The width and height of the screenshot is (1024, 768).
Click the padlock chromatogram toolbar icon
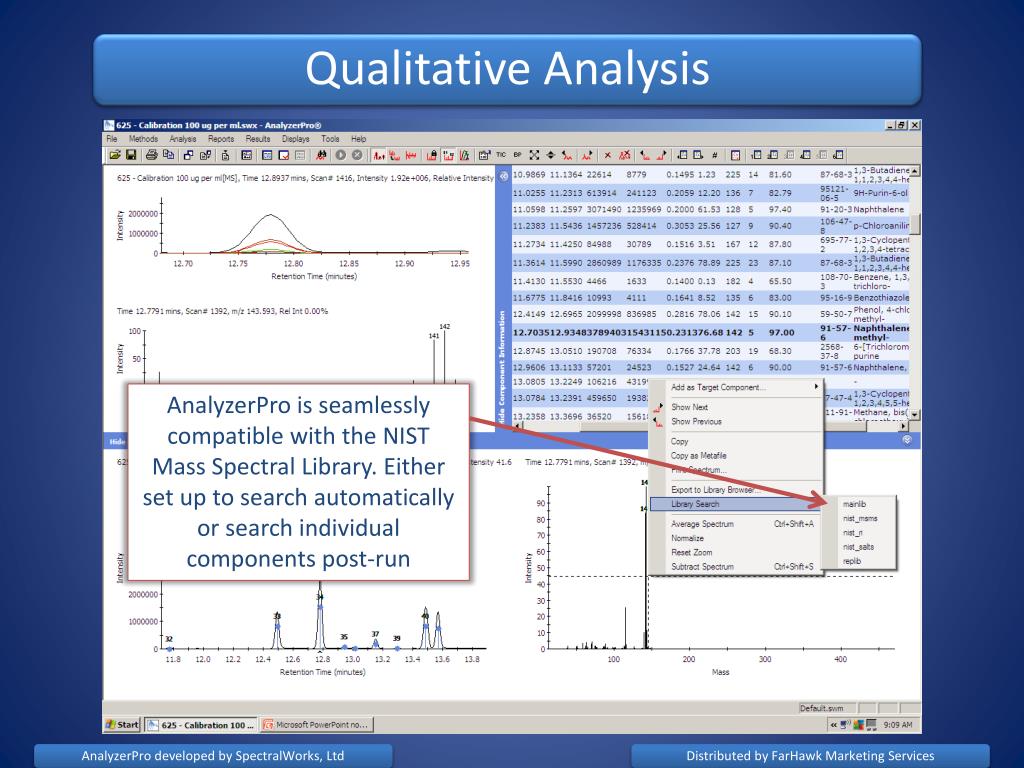[x=432, y=155]
